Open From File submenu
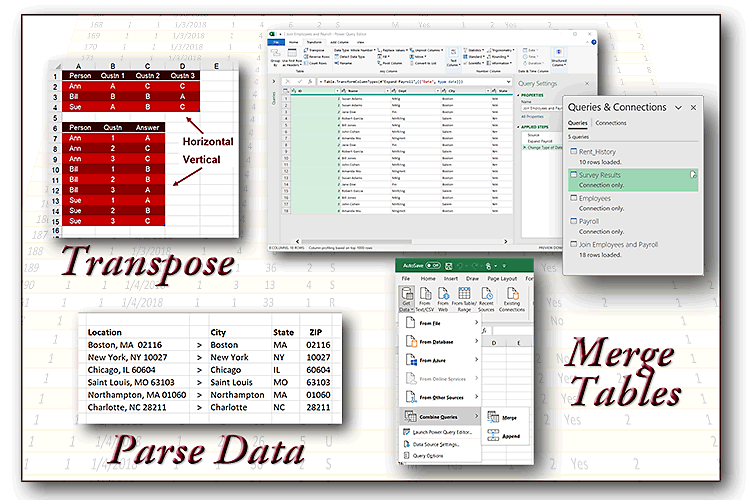 pyautogui.click(x=440, y=323)
